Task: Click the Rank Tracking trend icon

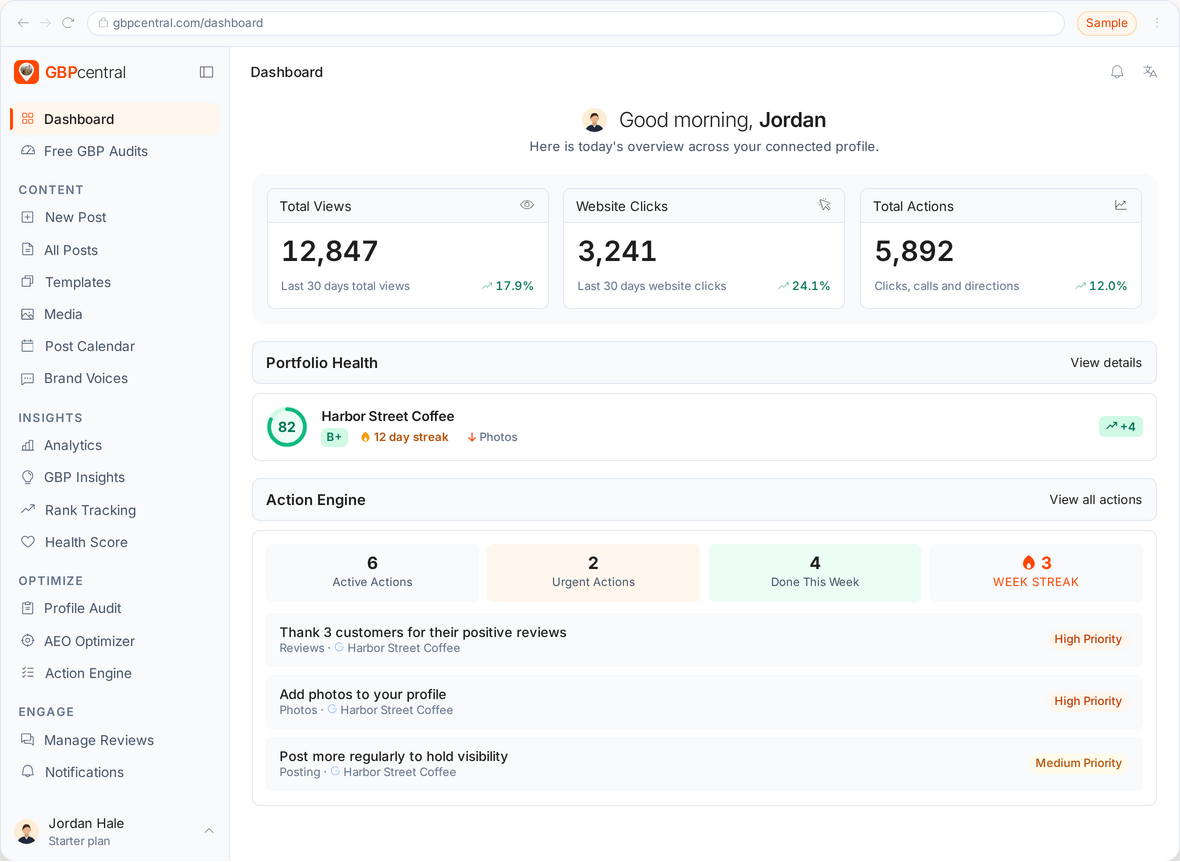Action: [28, 510]
